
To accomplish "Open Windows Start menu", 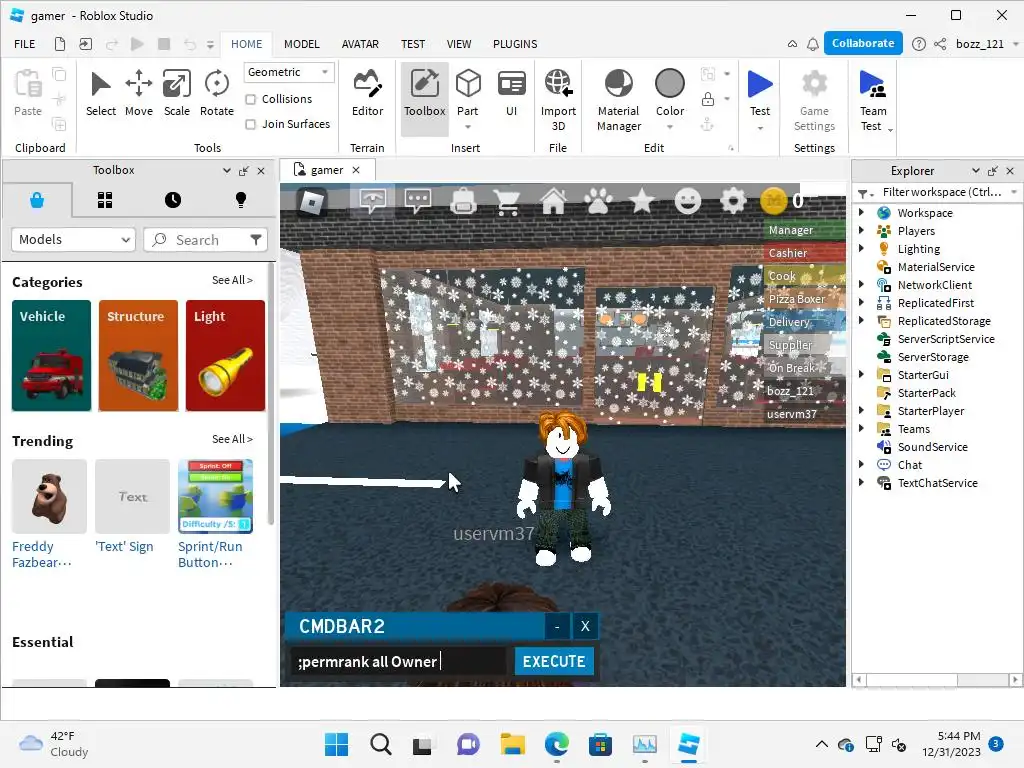I will click(337, 744).
